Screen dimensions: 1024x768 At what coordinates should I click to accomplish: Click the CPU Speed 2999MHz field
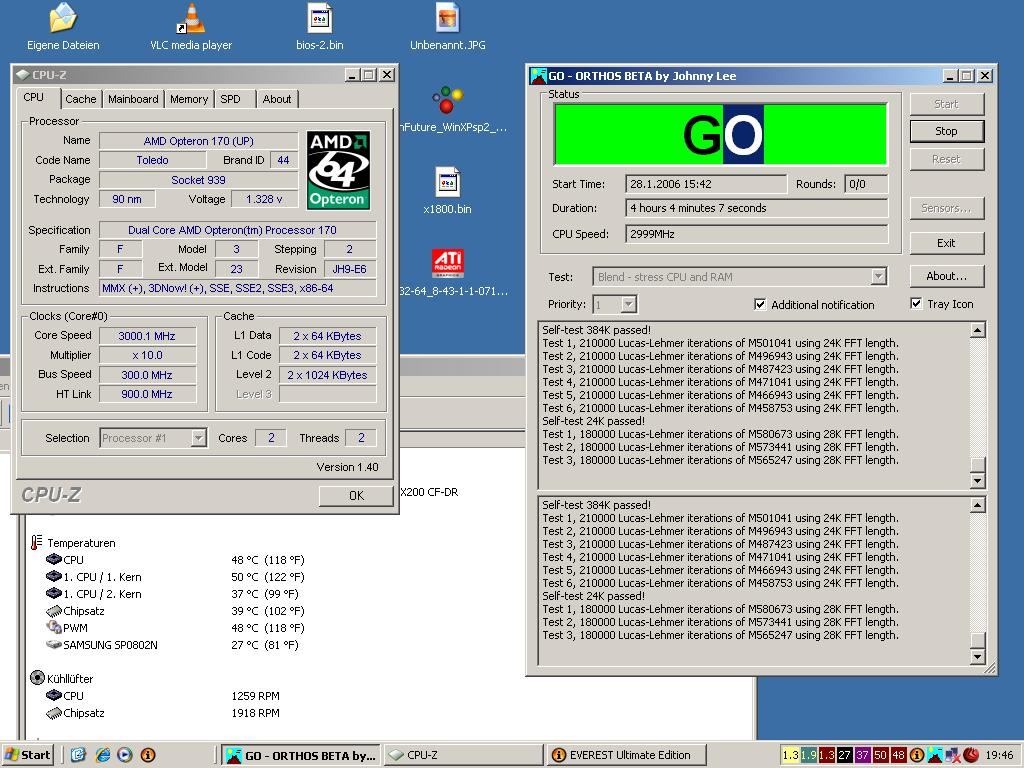point(756,234)
